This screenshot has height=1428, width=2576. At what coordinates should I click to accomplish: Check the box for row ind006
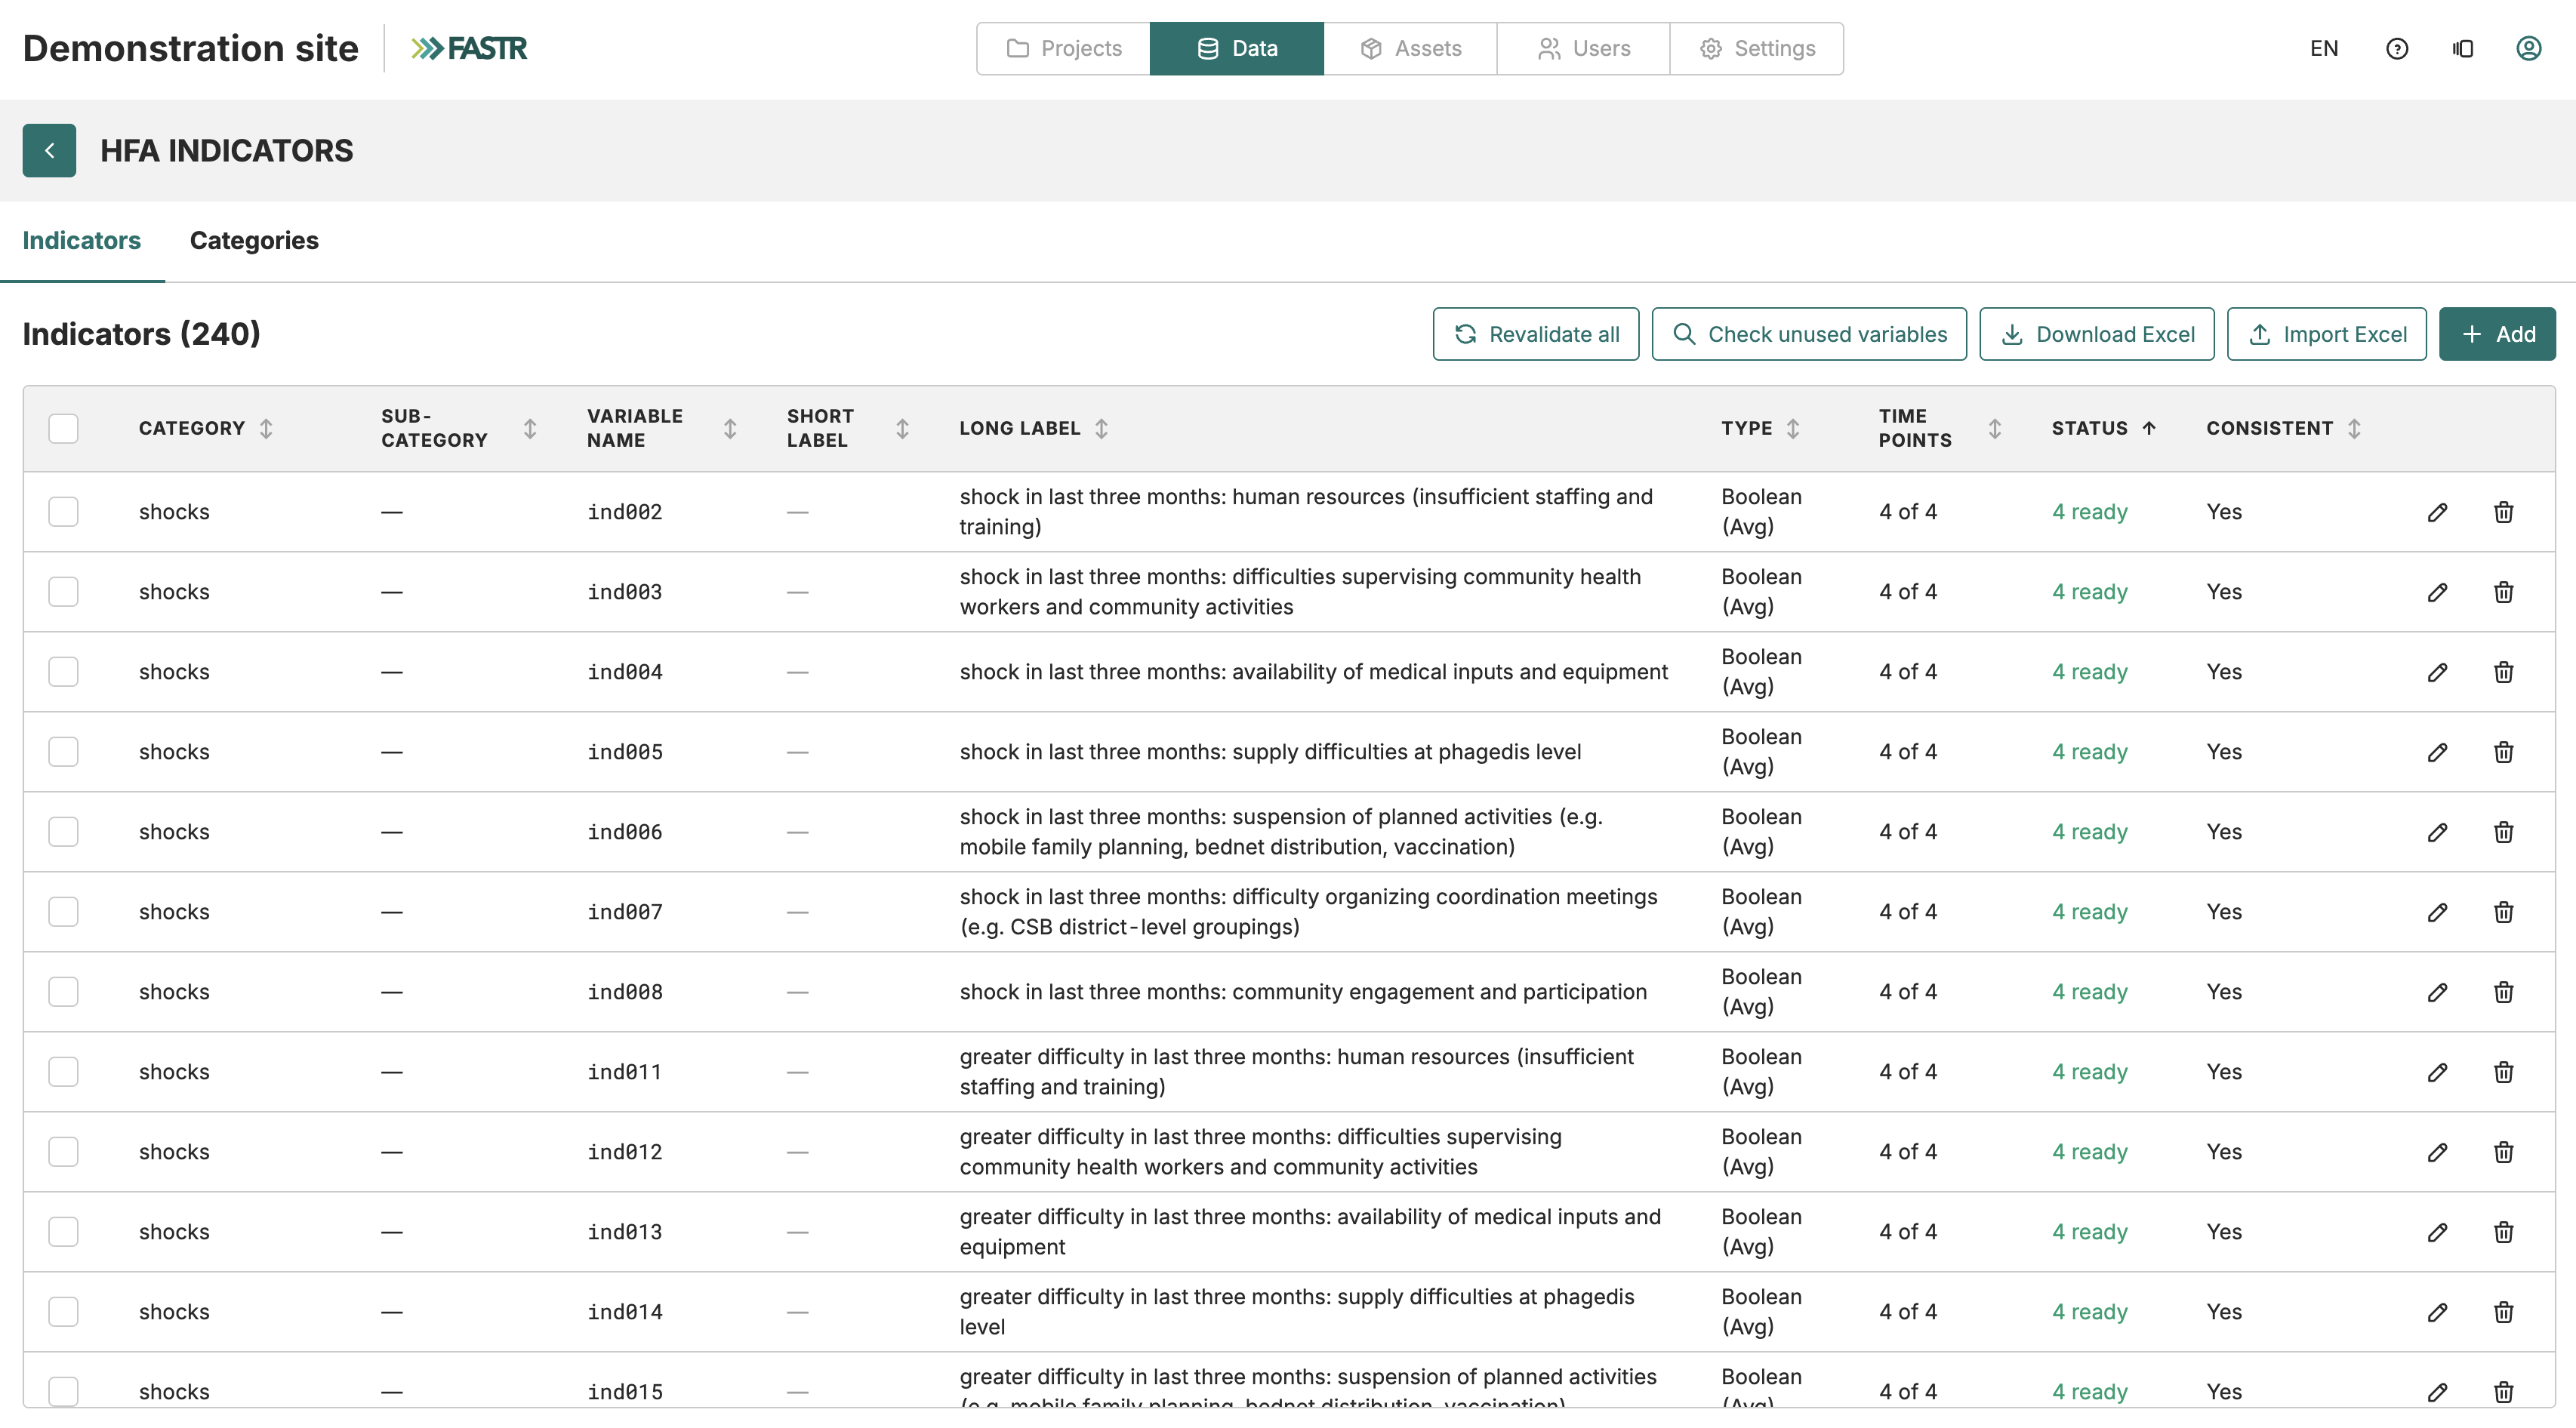coord(63,832)
